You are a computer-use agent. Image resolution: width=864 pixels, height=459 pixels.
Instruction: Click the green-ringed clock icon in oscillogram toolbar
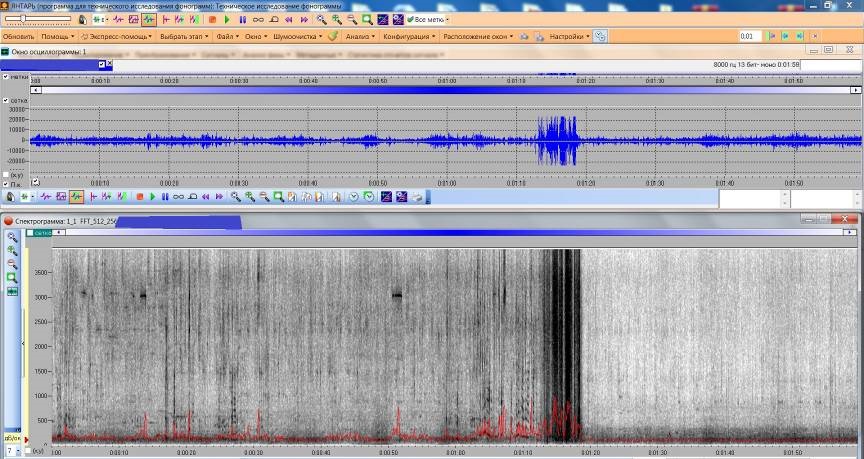click(368, 197)
